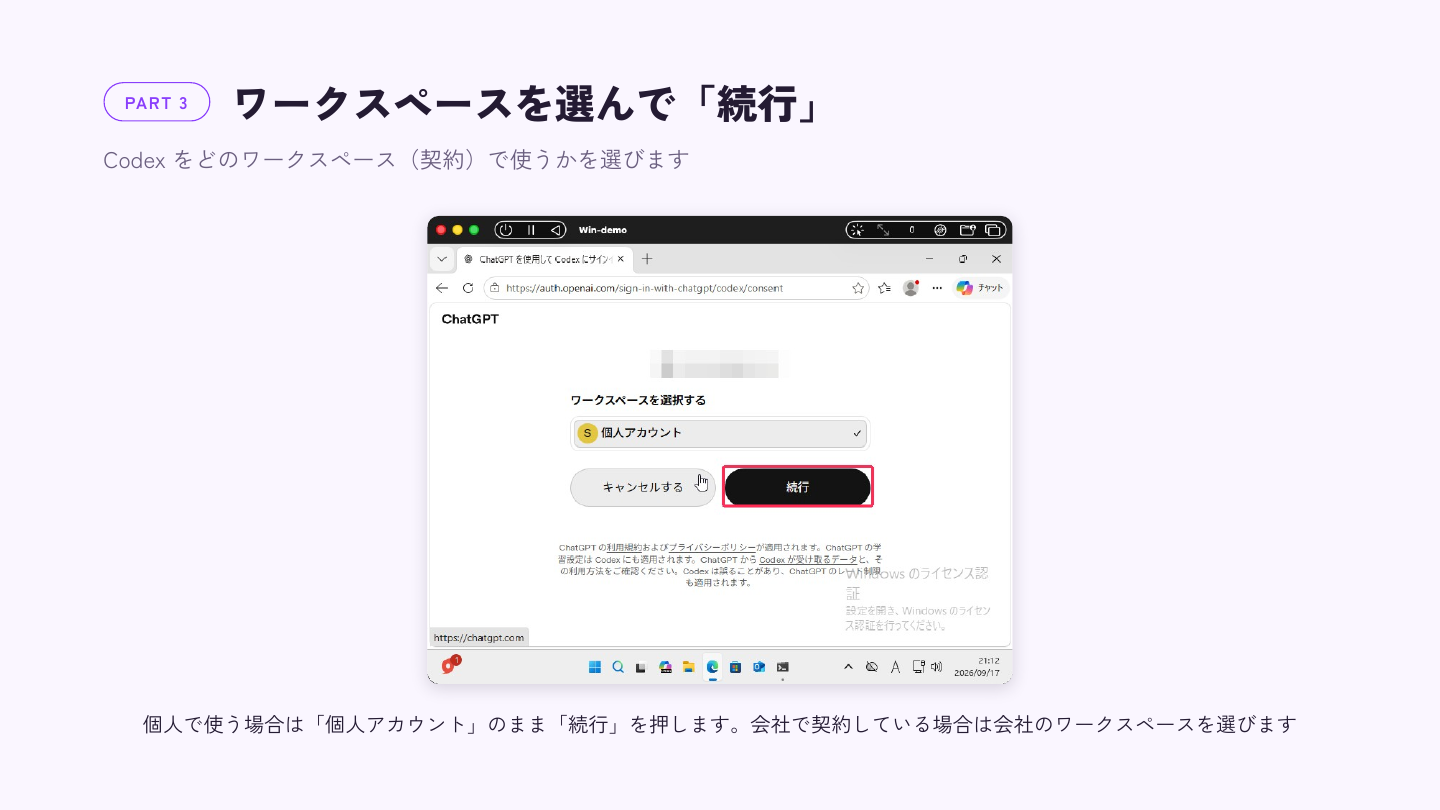Open the network status tray icon
1440x810 pixels.
[917, 667]
